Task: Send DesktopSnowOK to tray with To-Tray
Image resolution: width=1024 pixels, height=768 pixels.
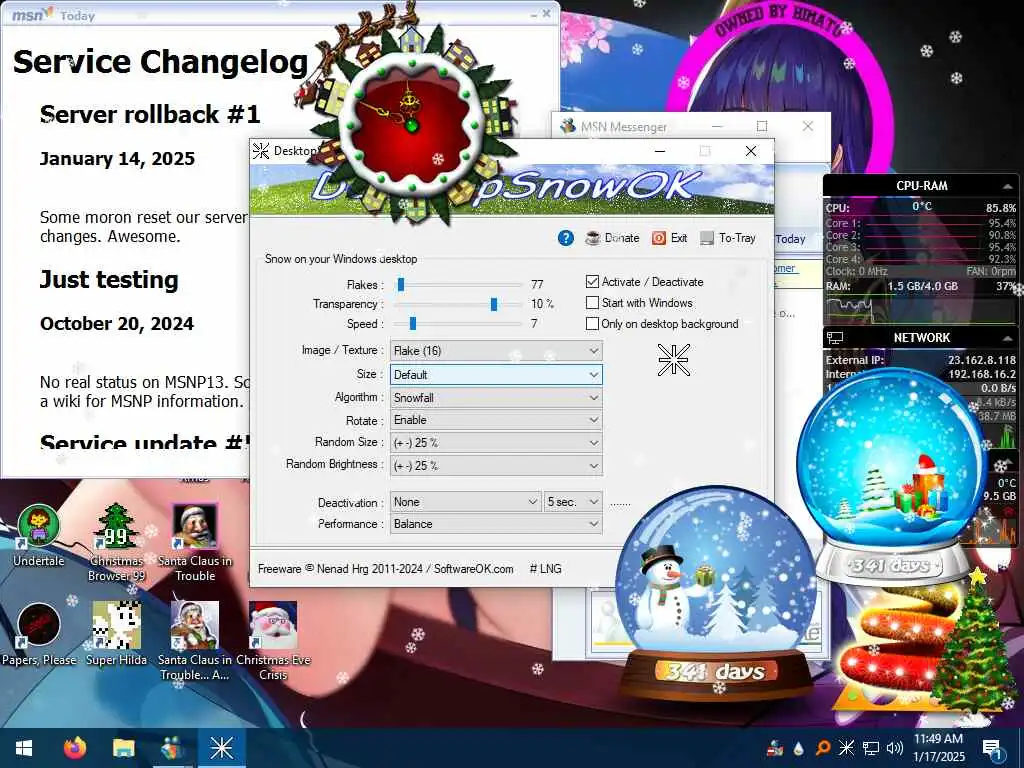Action: tap(728, 238)
